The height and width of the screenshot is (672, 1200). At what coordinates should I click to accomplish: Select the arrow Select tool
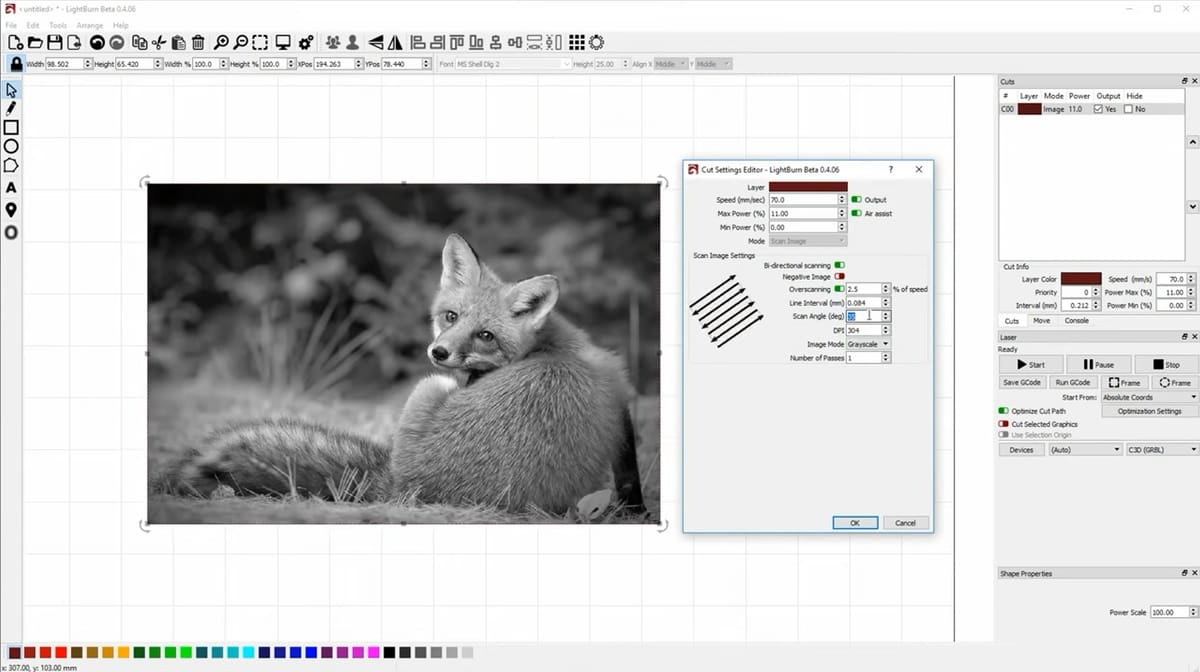[11, 90]
